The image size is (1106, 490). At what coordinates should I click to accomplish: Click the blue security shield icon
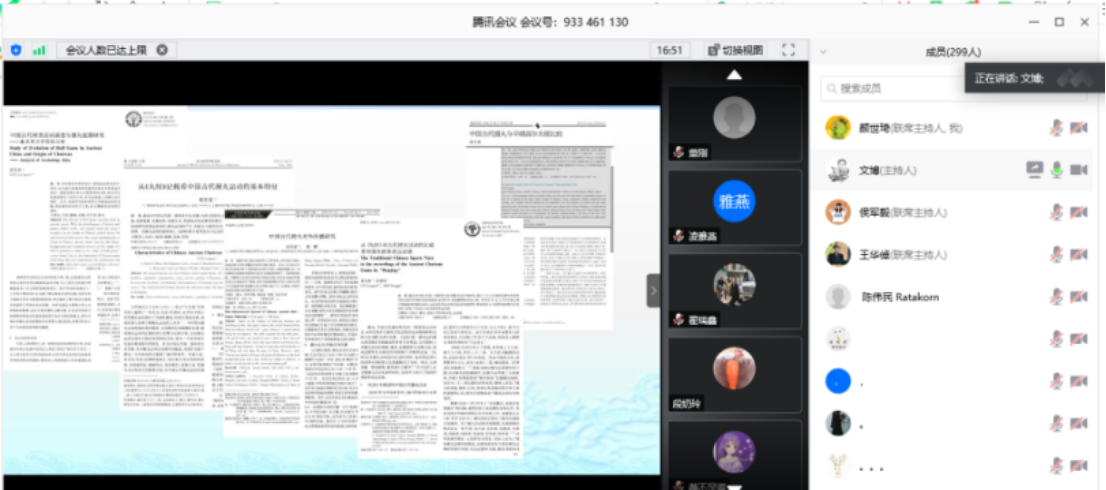[16, 49]
